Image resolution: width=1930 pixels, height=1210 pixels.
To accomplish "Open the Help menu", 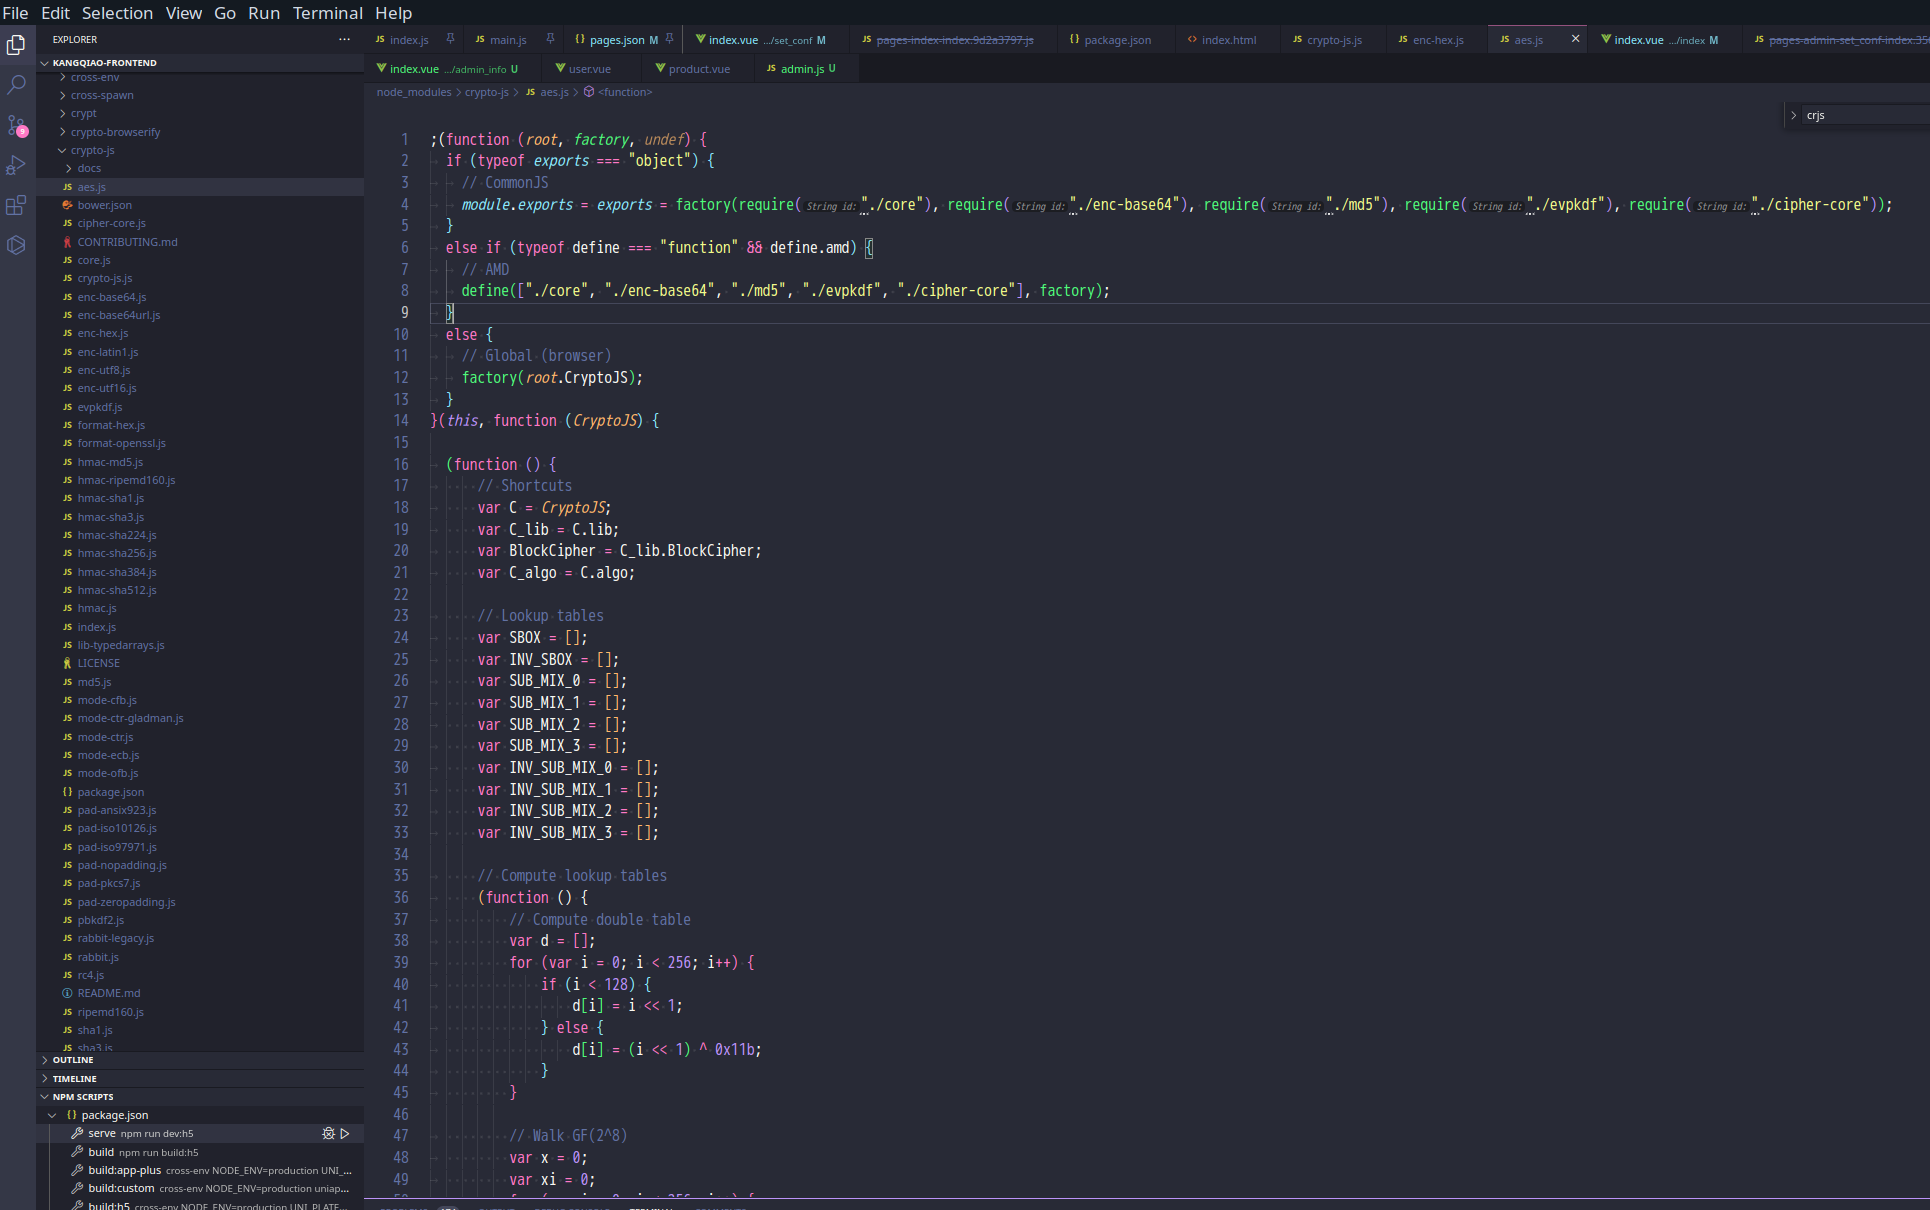I will [x=393, y=13].
